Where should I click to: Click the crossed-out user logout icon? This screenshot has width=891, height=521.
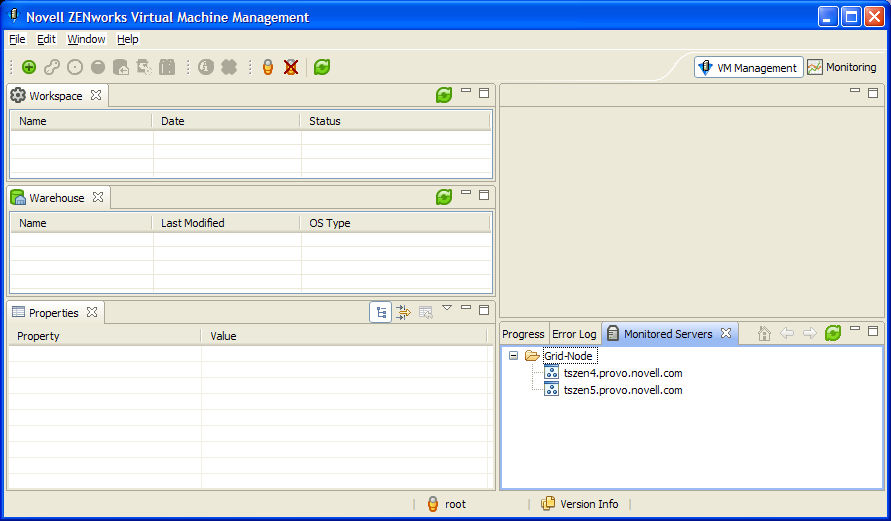291,67
